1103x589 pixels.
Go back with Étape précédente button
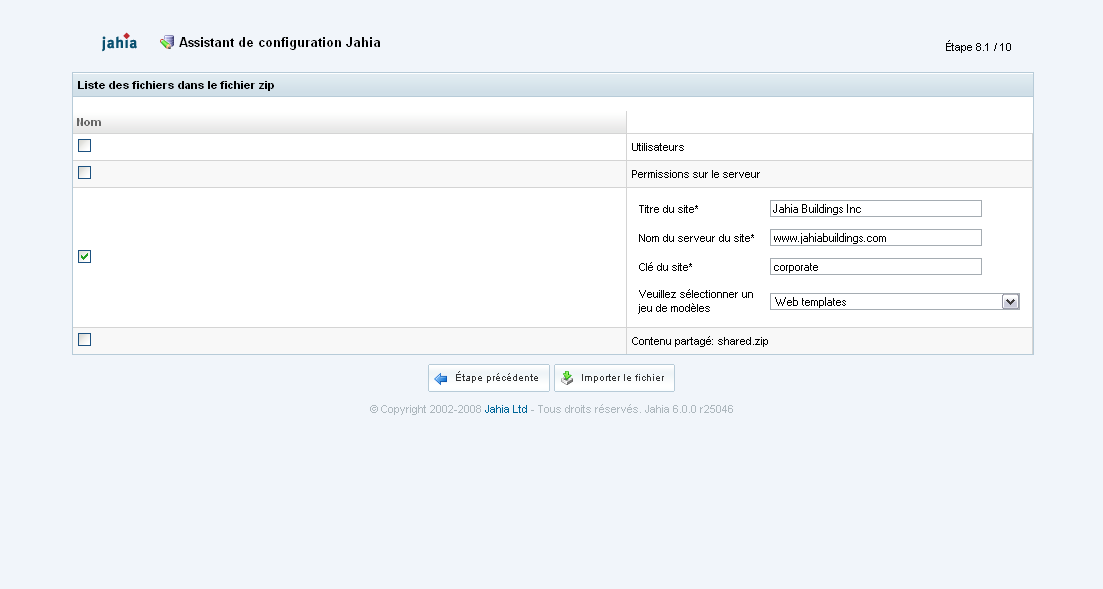click(x=489, y=378)
